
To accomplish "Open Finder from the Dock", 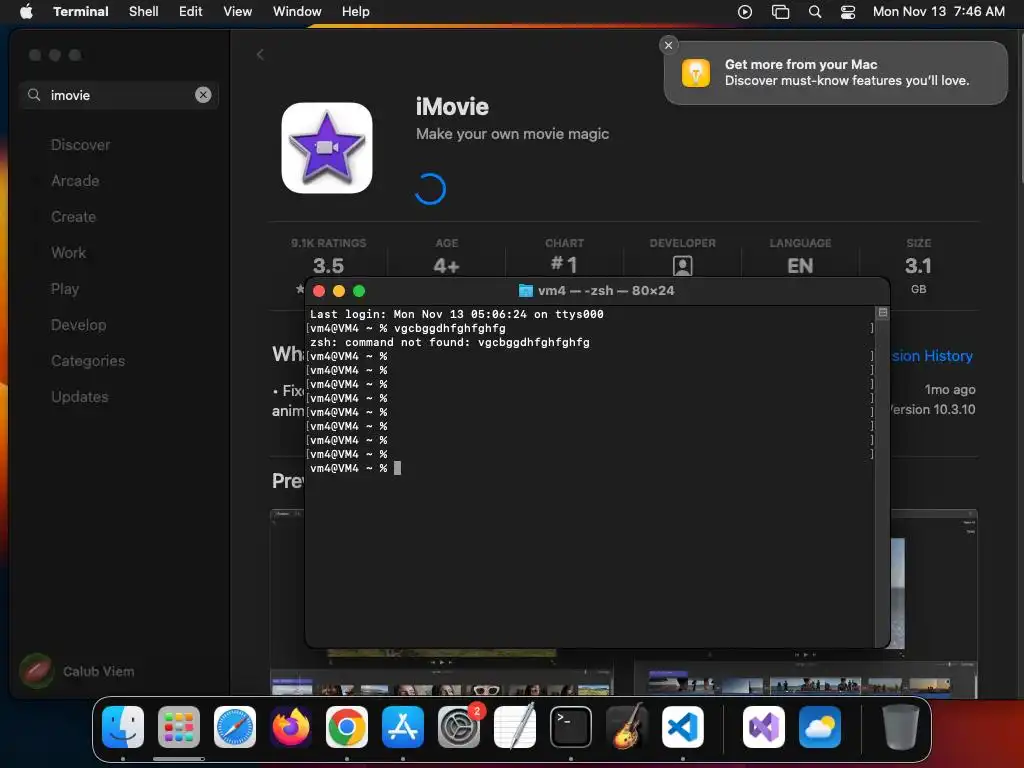I will (123, 727).
